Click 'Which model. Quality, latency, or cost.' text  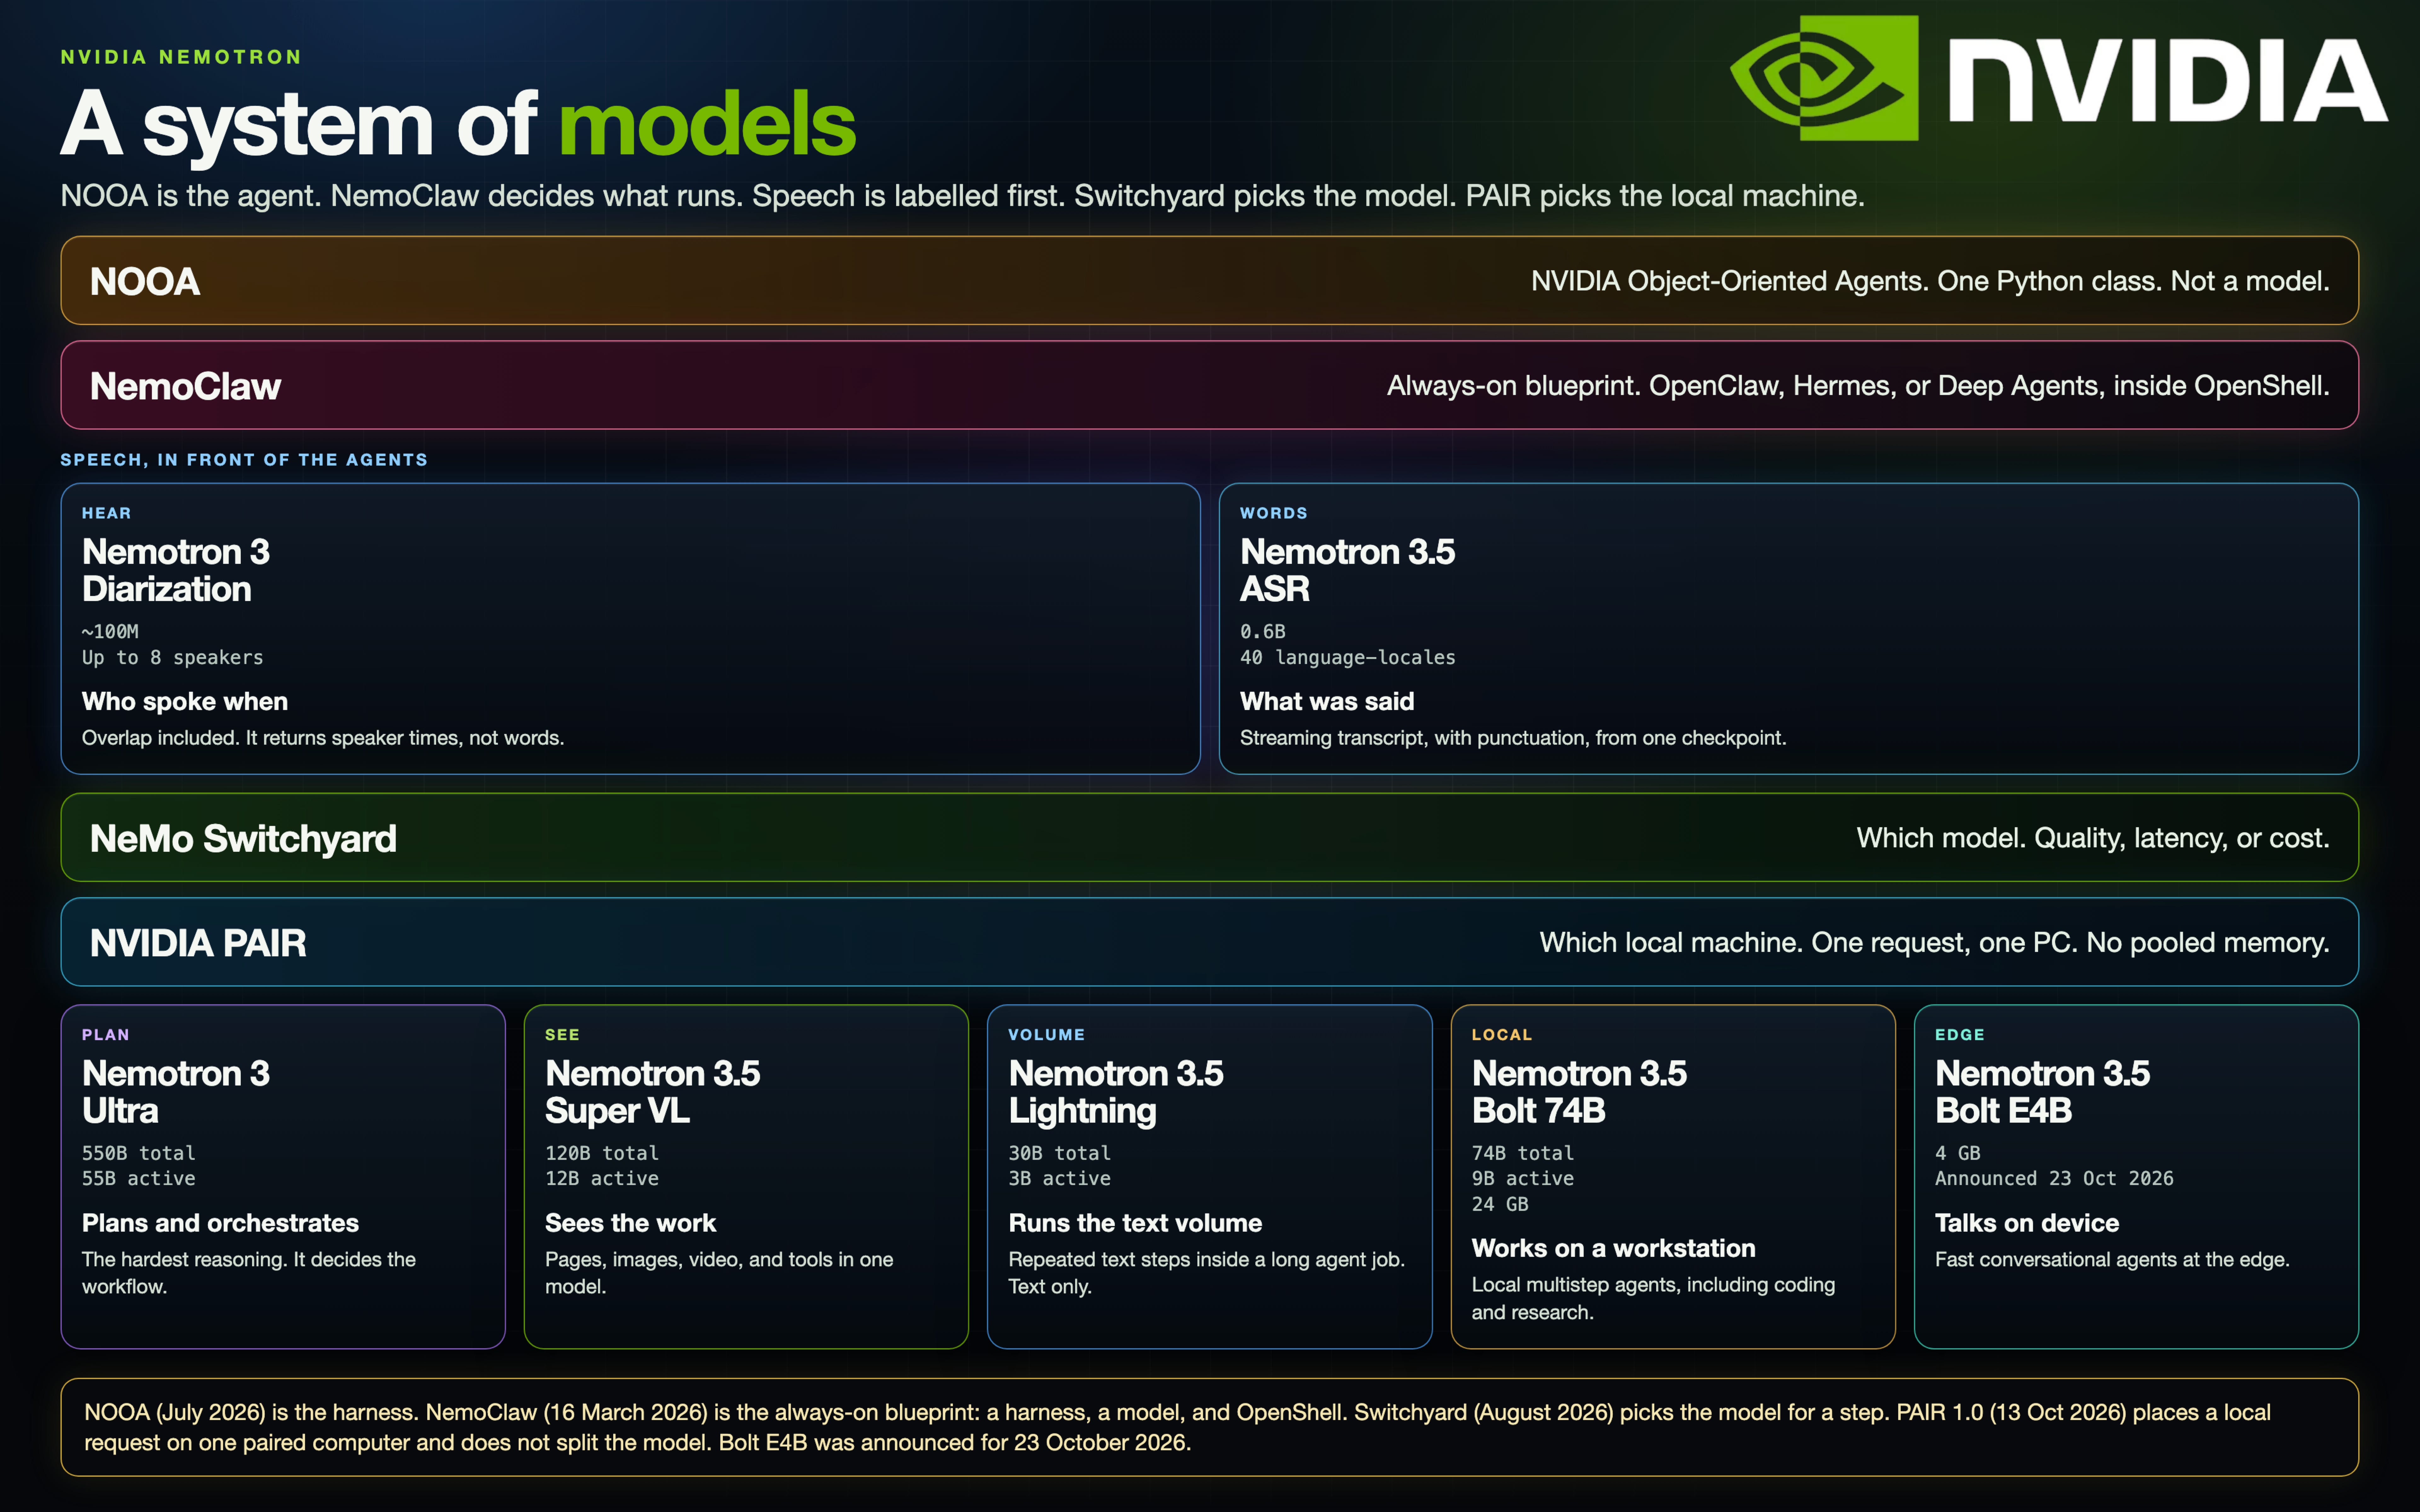click(x=2093, y=838)
